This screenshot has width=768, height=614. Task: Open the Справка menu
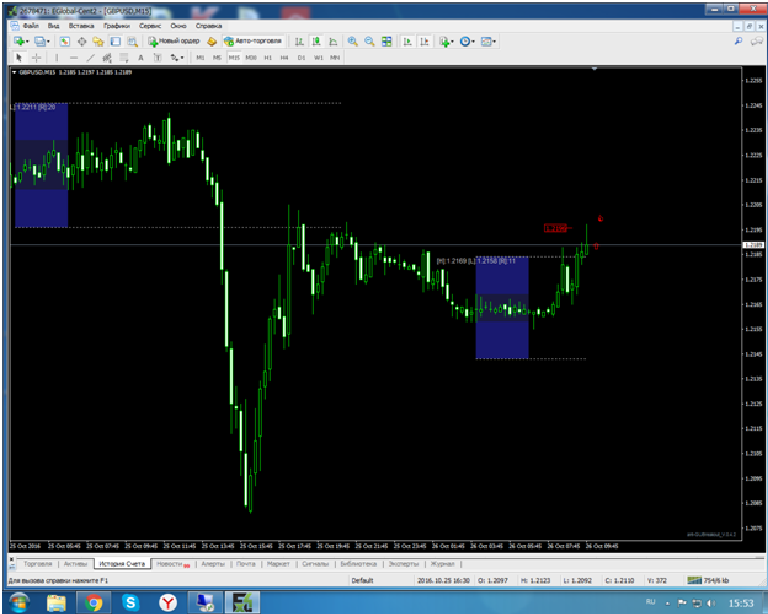[209, 26]
